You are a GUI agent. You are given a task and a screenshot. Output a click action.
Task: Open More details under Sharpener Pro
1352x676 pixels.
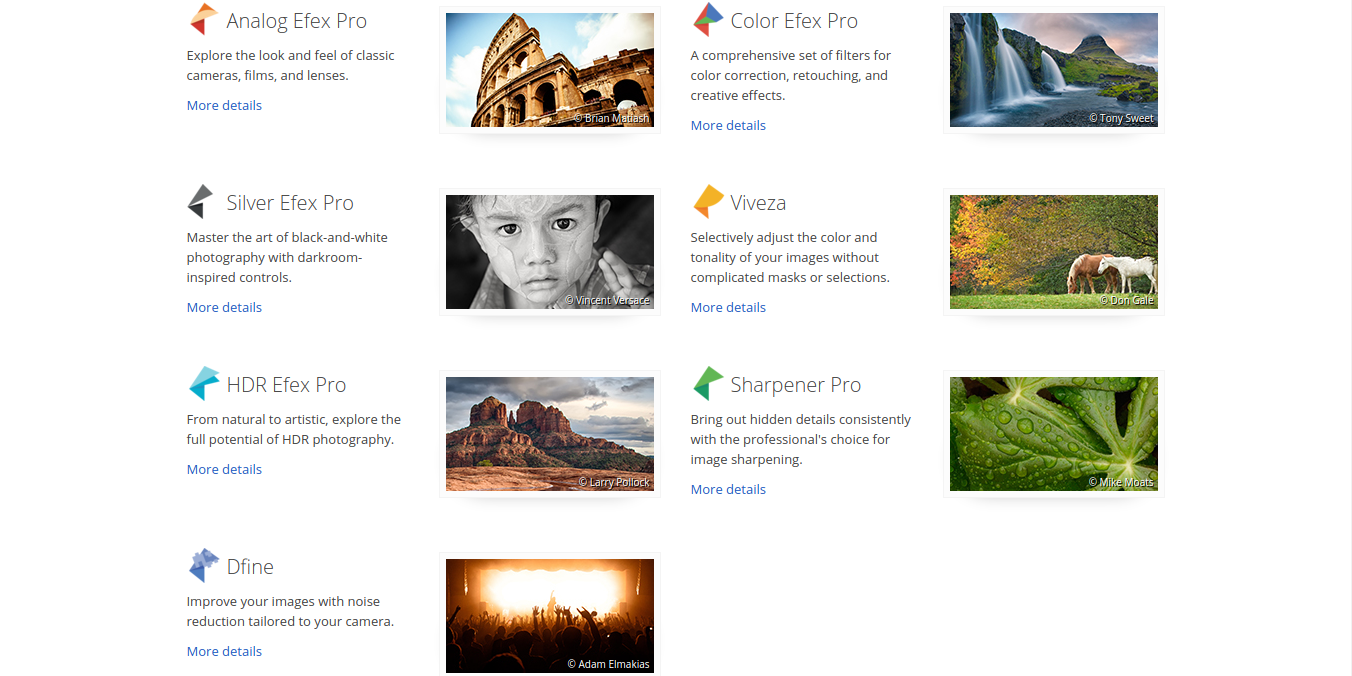[x=728, y=489]
